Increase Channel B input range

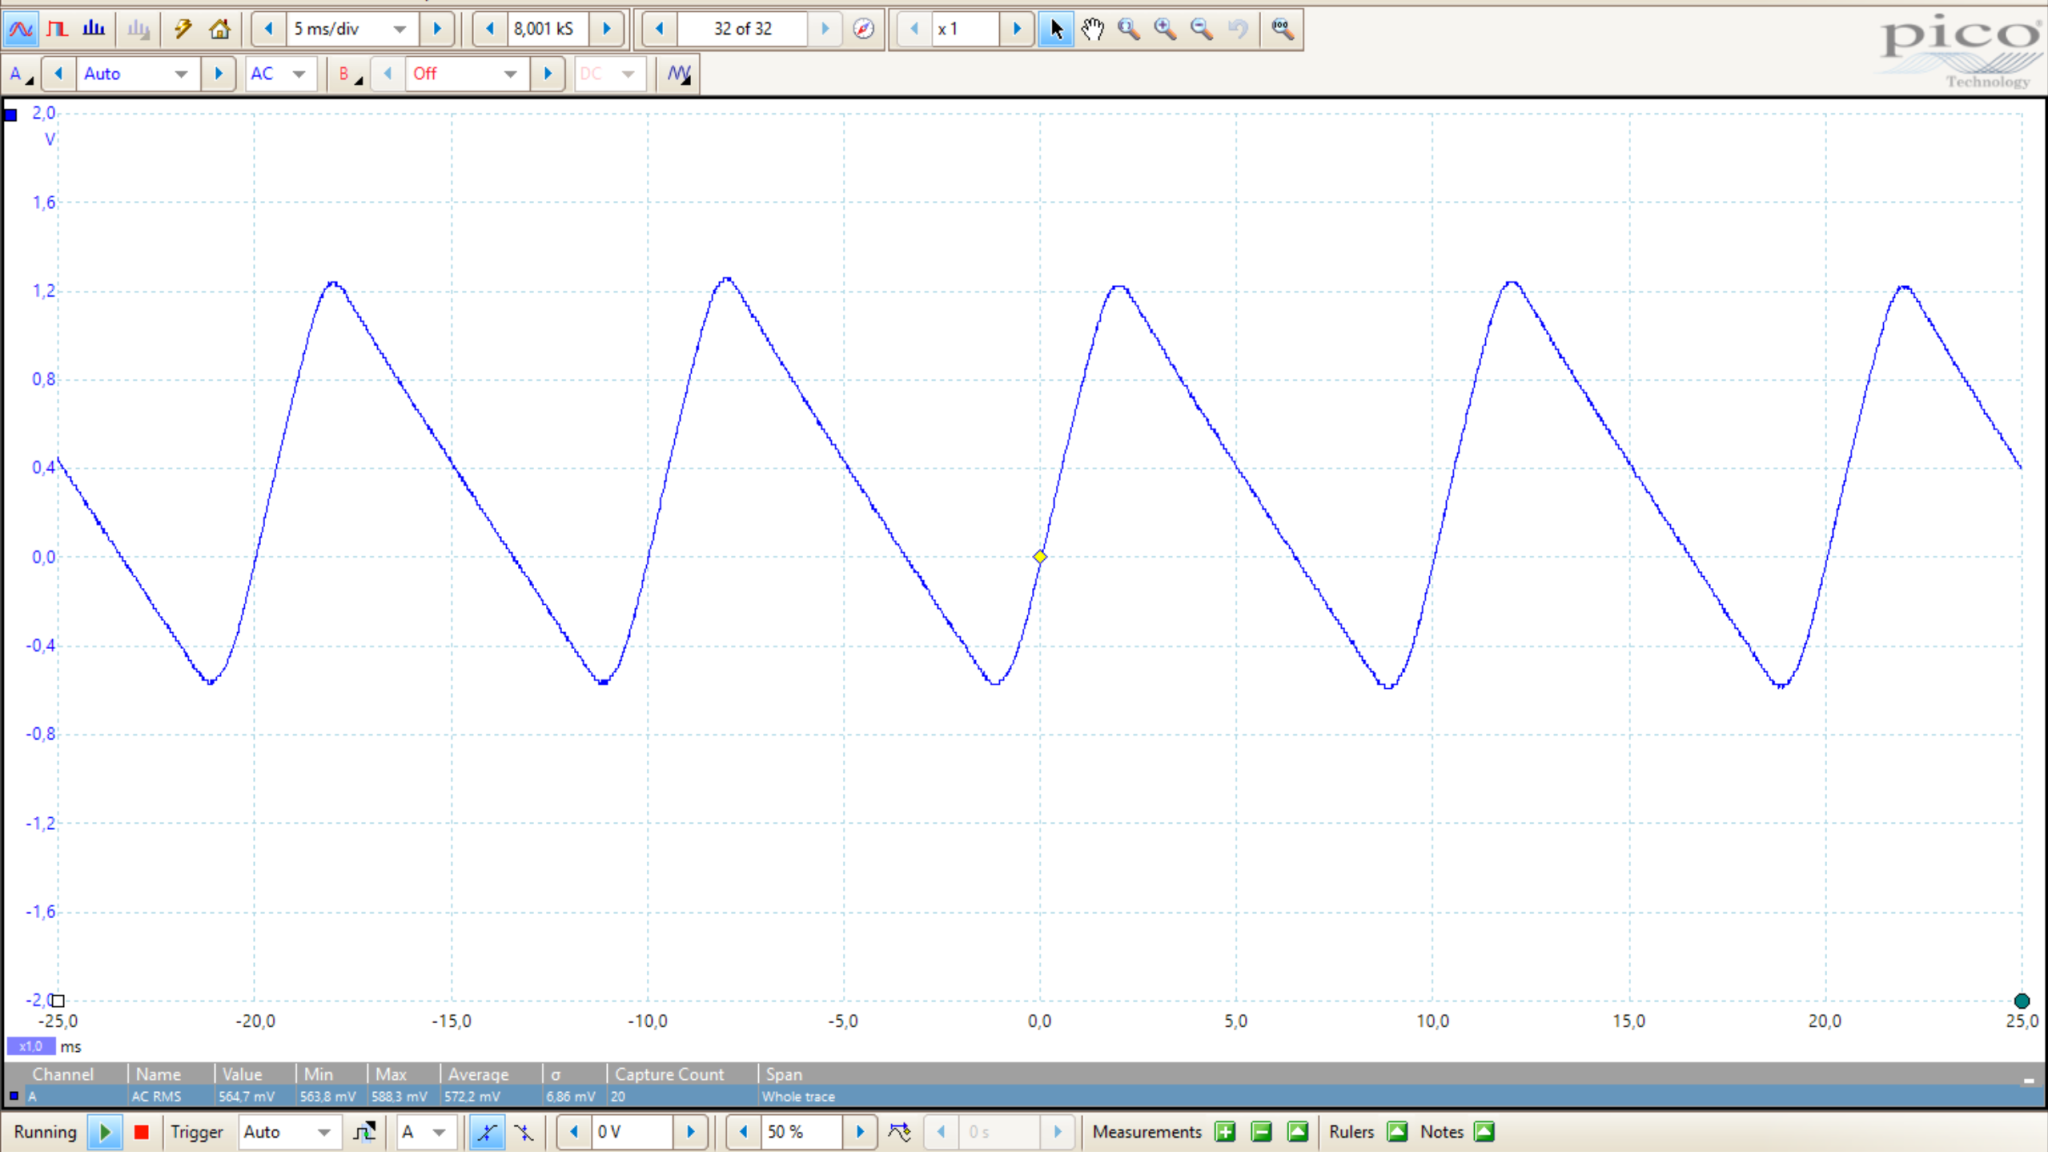547,74
